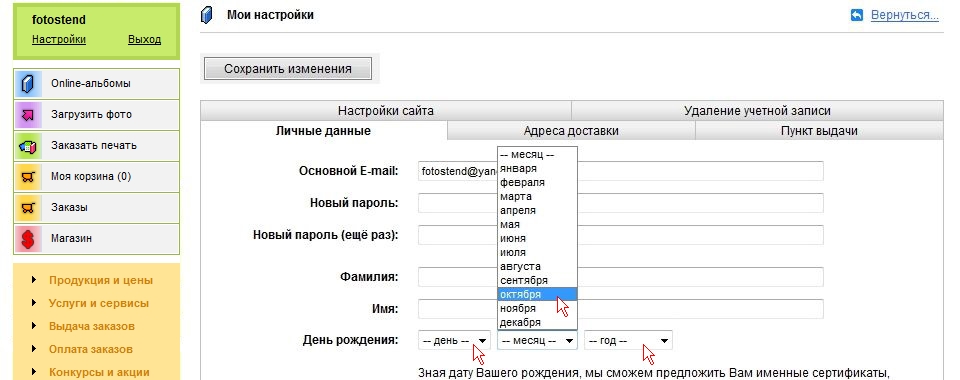The image size is (960, 380).
Task: Select октября in the month list
Action: [537, 294]
